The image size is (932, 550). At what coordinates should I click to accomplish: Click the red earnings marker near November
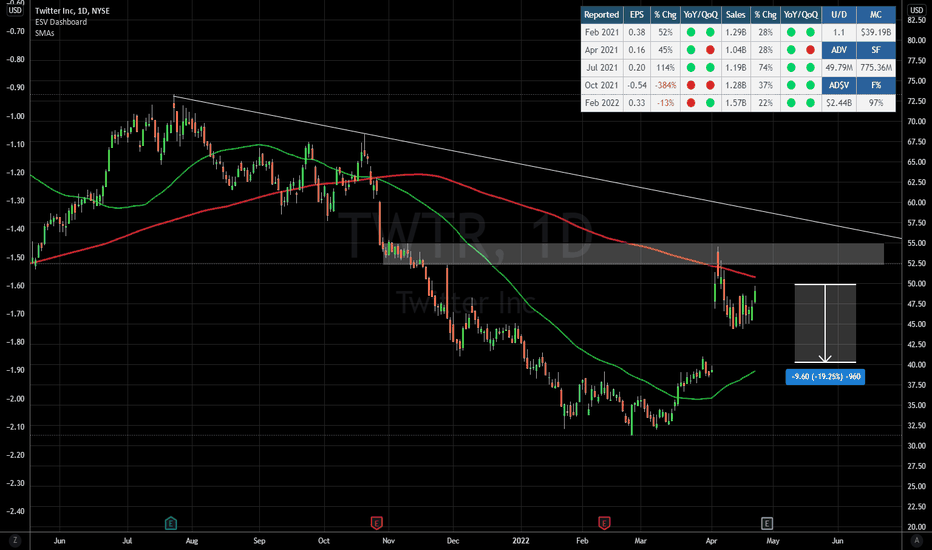(376, 523)
